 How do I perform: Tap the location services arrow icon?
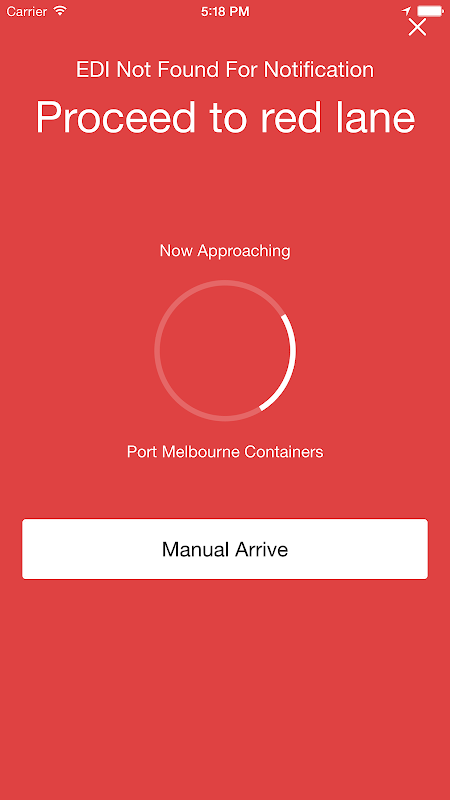pos(406,11)
